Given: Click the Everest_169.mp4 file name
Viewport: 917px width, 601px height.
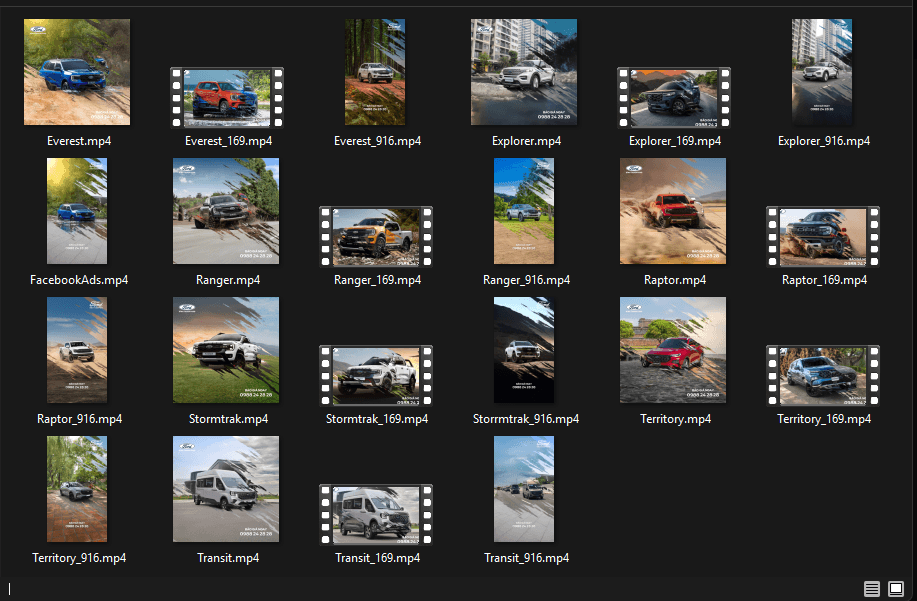Looking at the screenshot, I should [x=228, y=141].
